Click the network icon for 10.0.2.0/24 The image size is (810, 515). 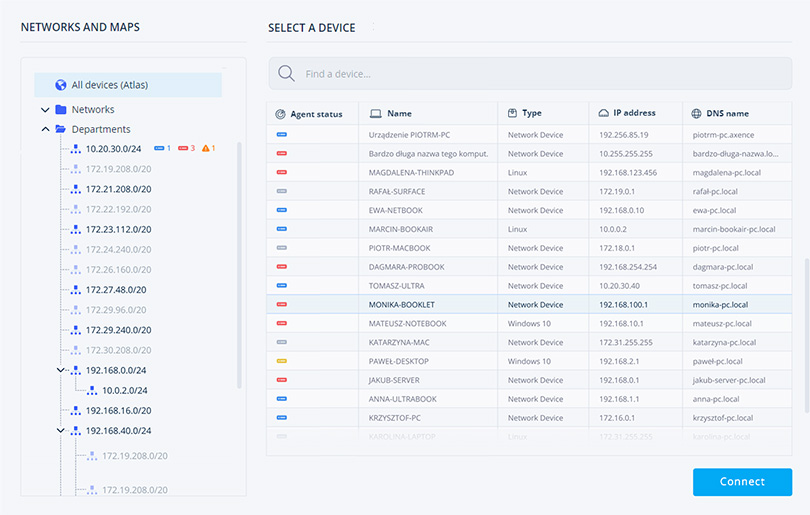[92, 391]
